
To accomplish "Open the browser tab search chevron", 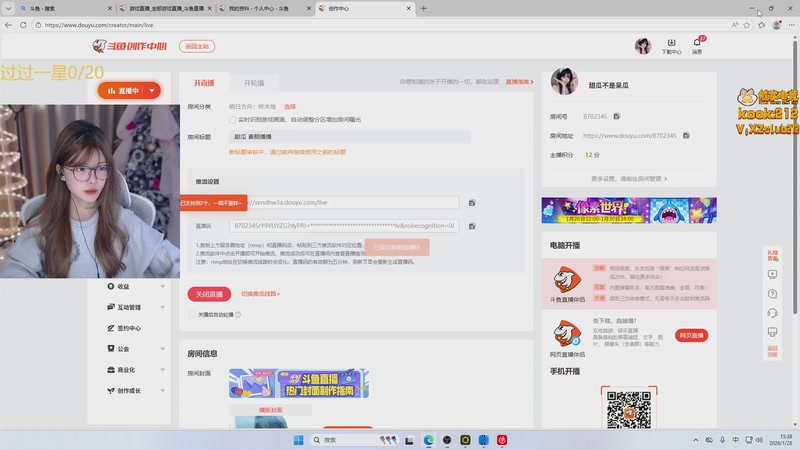I will (x=8, y=8).
